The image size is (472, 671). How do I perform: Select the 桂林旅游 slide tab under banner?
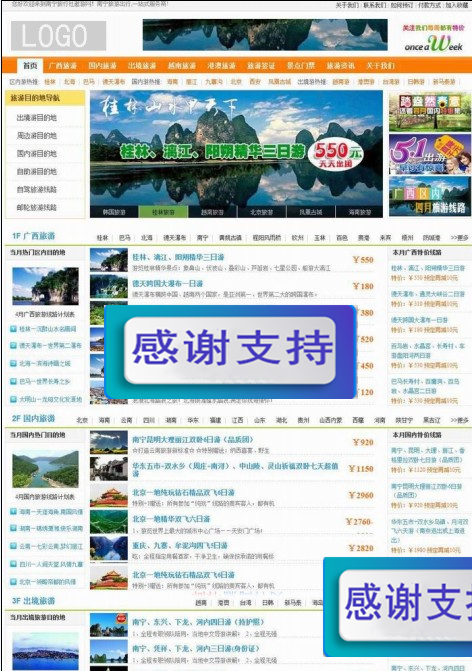click(x=163, y=212)
